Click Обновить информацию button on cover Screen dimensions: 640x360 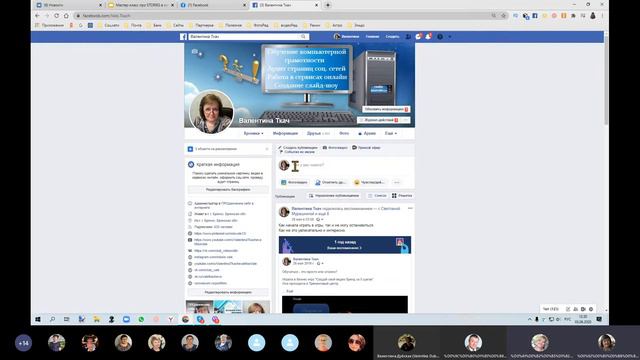[386, 109]
